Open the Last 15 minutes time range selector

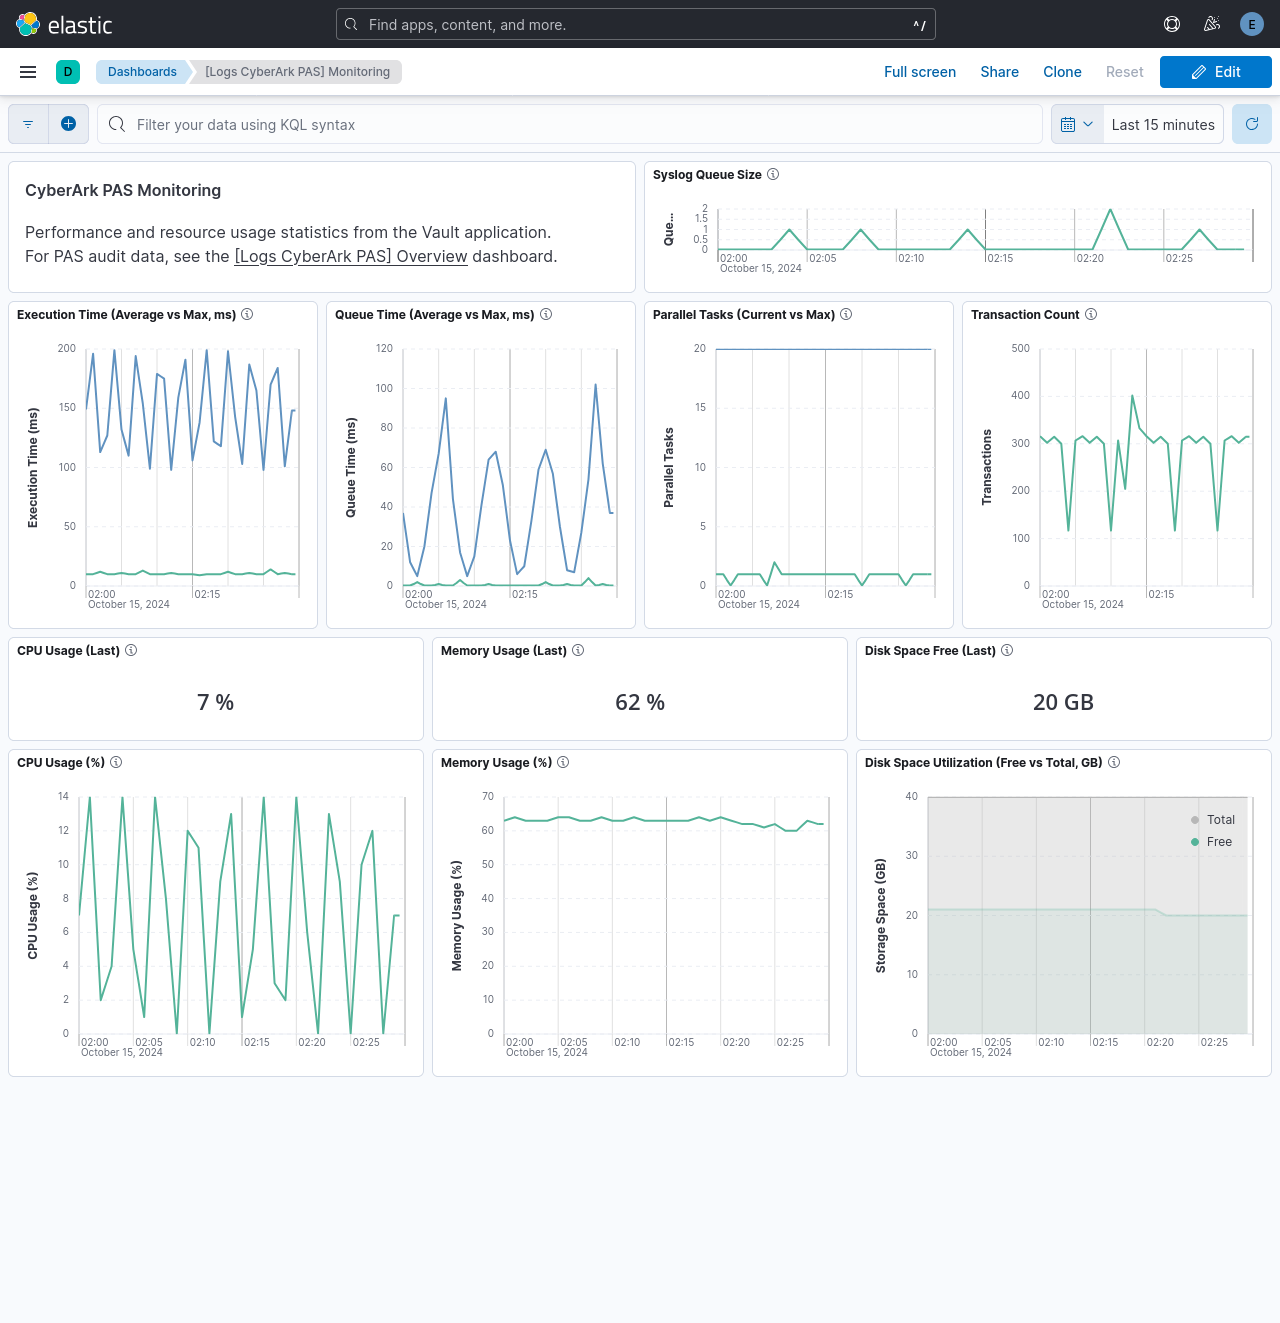(x=1163, y=123)
